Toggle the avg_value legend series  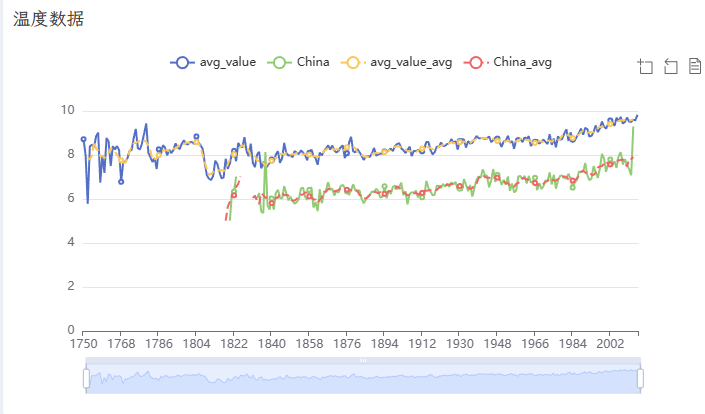213,62
